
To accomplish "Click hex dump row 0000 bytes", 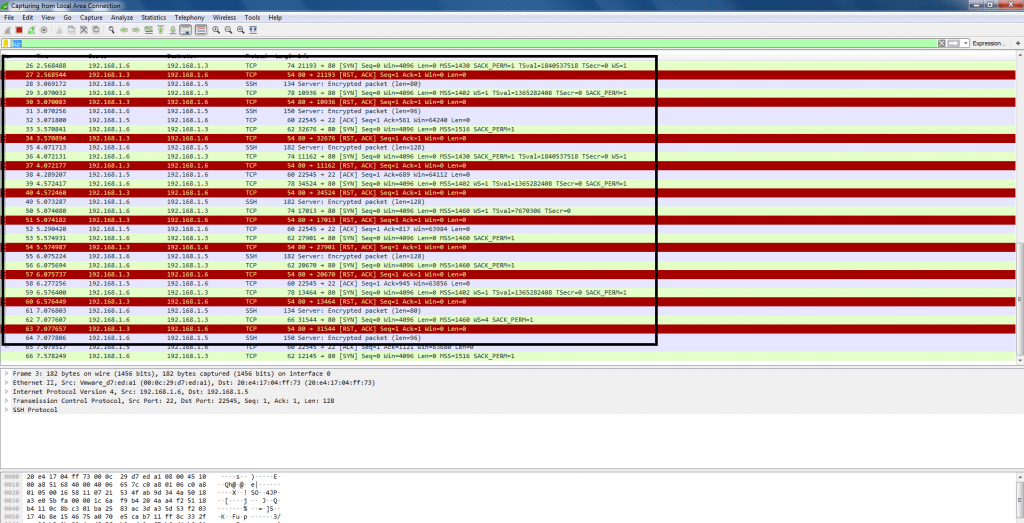I will 116,477.
